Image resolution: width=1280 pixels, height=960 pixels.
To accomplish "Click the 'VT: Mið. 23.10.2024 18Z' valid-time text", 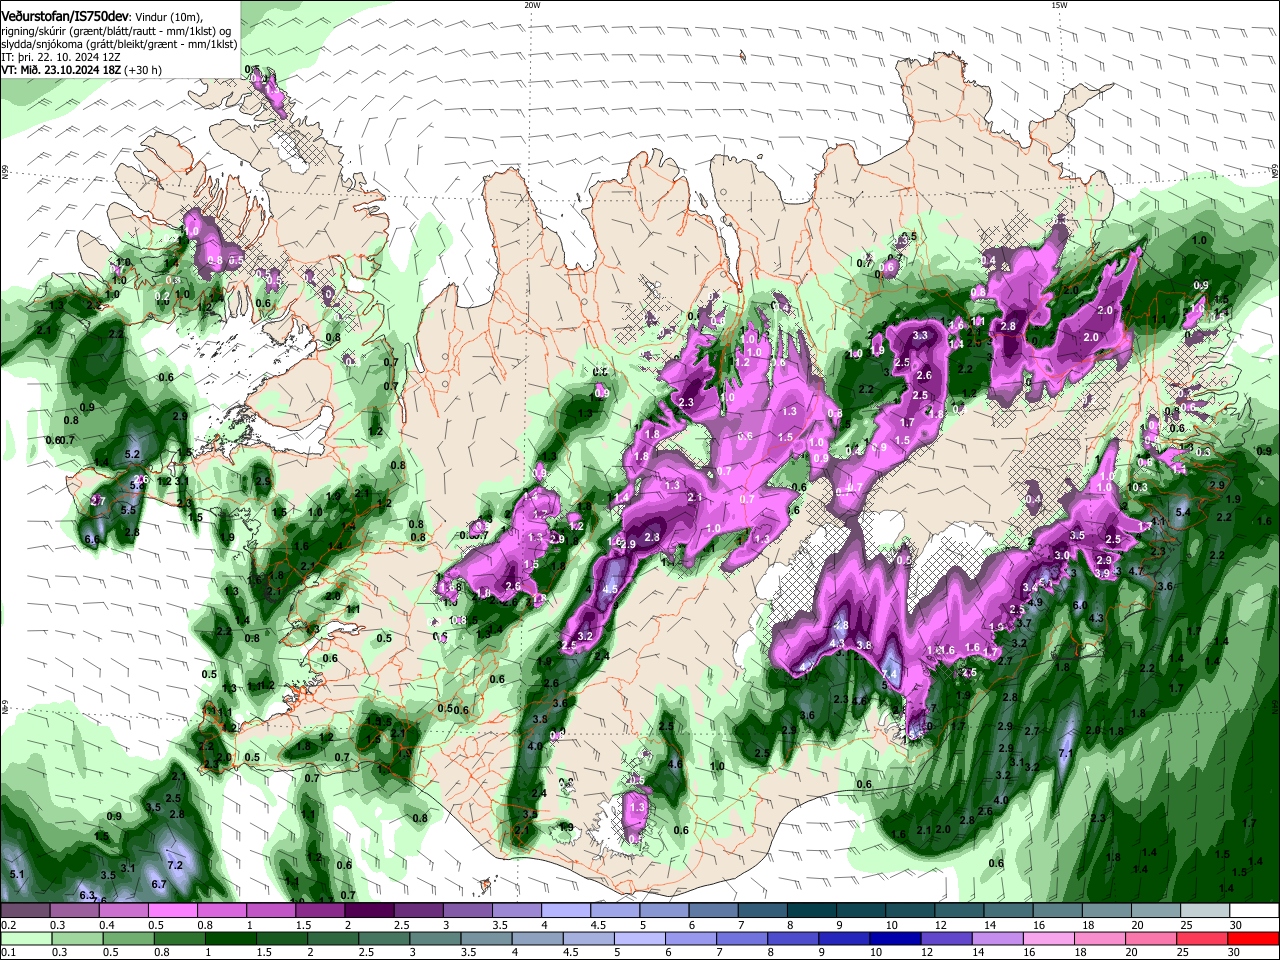I will pos(61,70).
